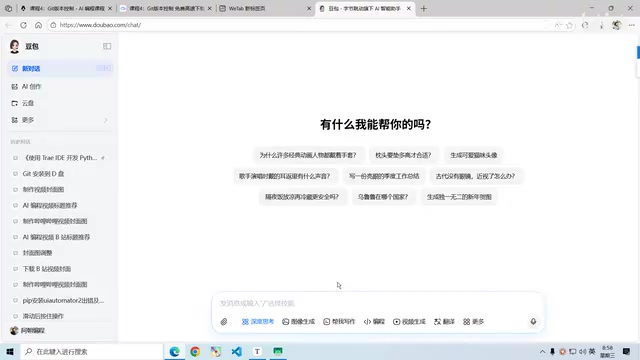Click the microphone icon in the system tray
The image size is (640, 360).
(x=552, y=351)
